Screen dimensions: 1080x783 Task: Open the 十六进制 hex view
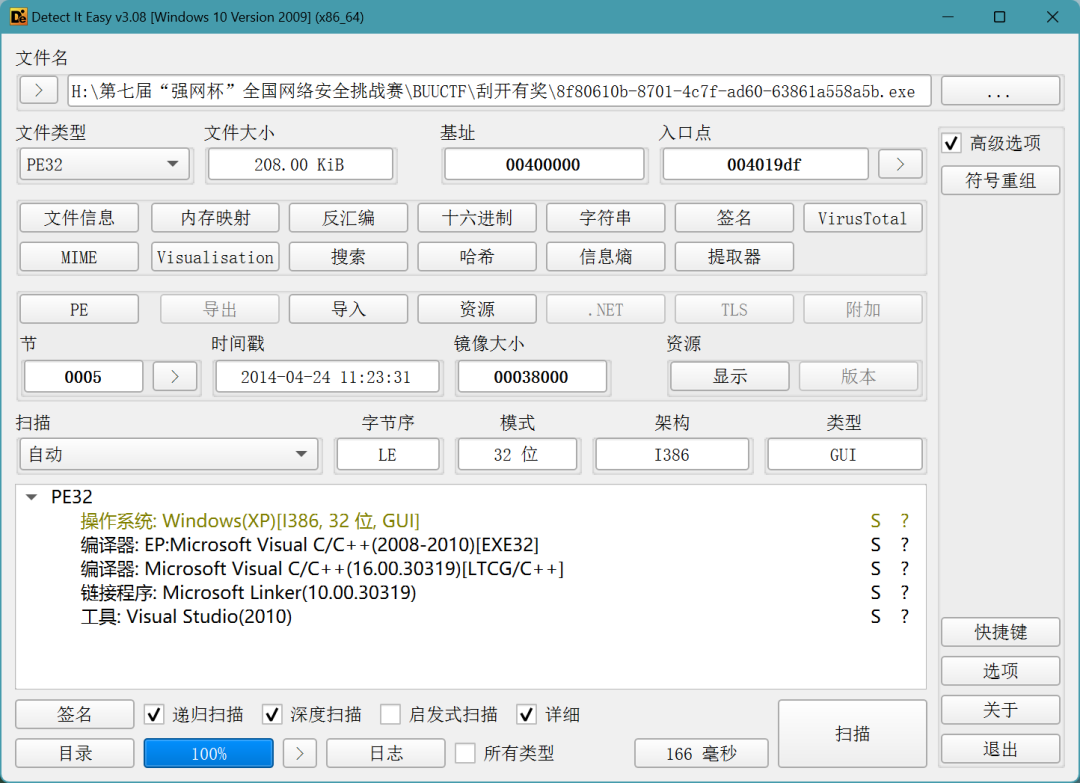[477, 218]
